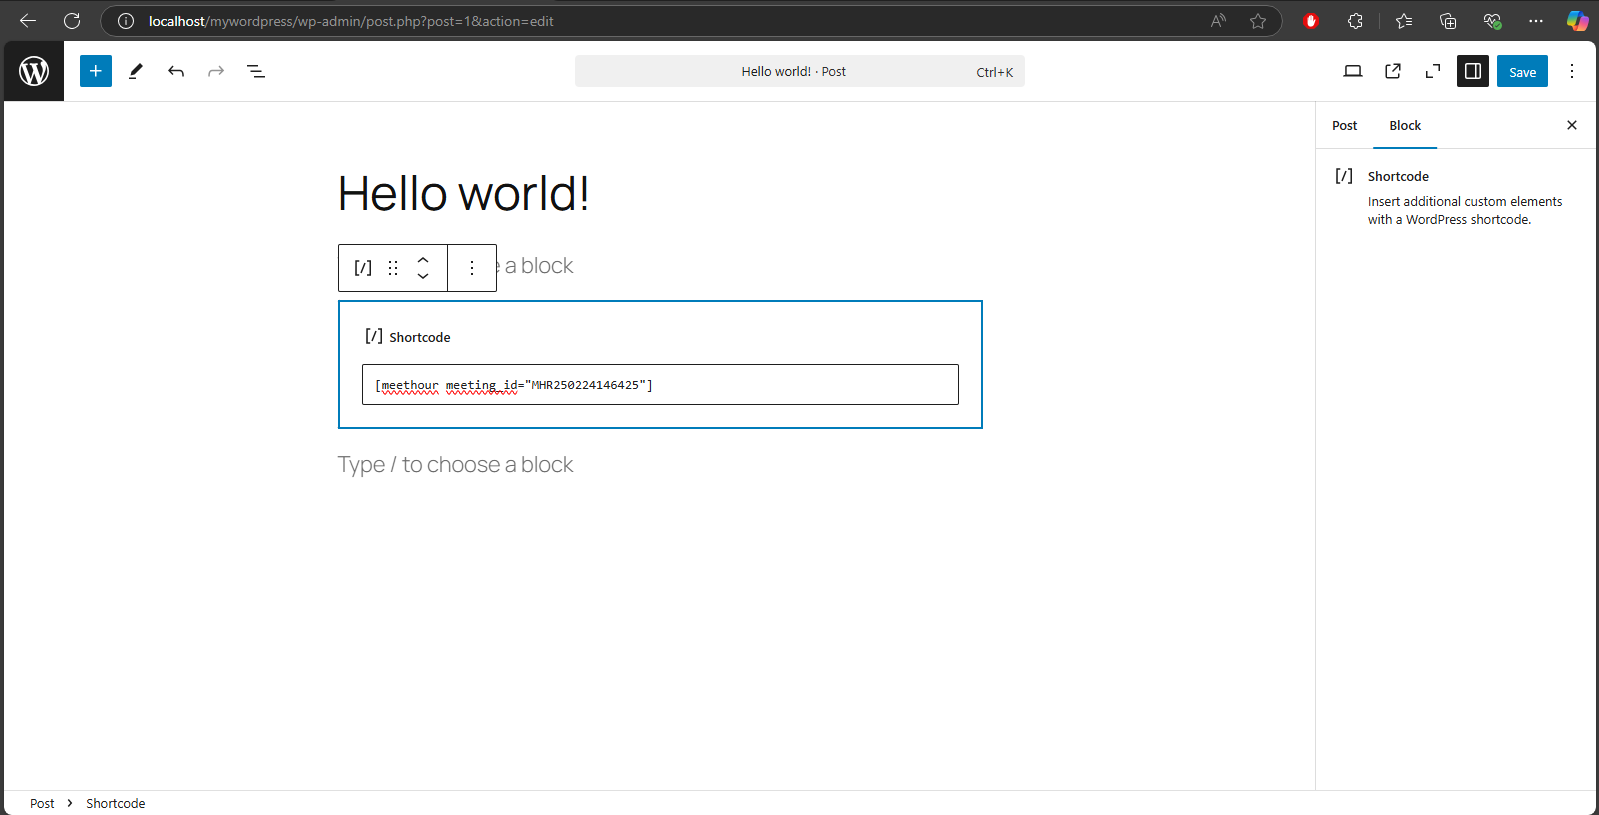Click the block drag handle icon
Image resolution: width=1599 pixels, height=815 pixels.
point(393,268)
